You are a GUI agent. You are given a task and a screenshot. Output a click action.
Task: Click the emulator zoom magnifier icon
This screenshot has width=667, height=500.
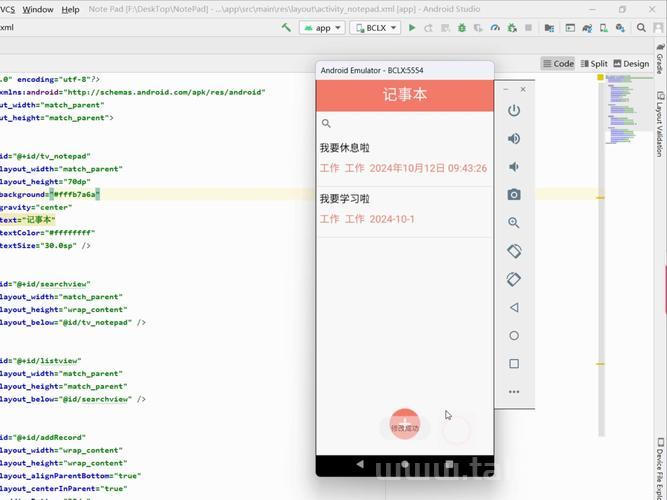click(x=514, y=223)
